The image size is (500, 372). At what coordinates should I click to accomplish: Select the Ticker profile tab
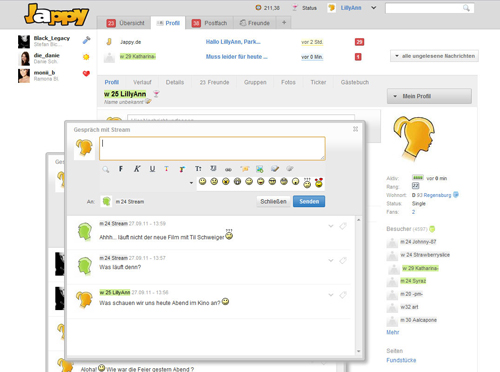tap(318, 82)
